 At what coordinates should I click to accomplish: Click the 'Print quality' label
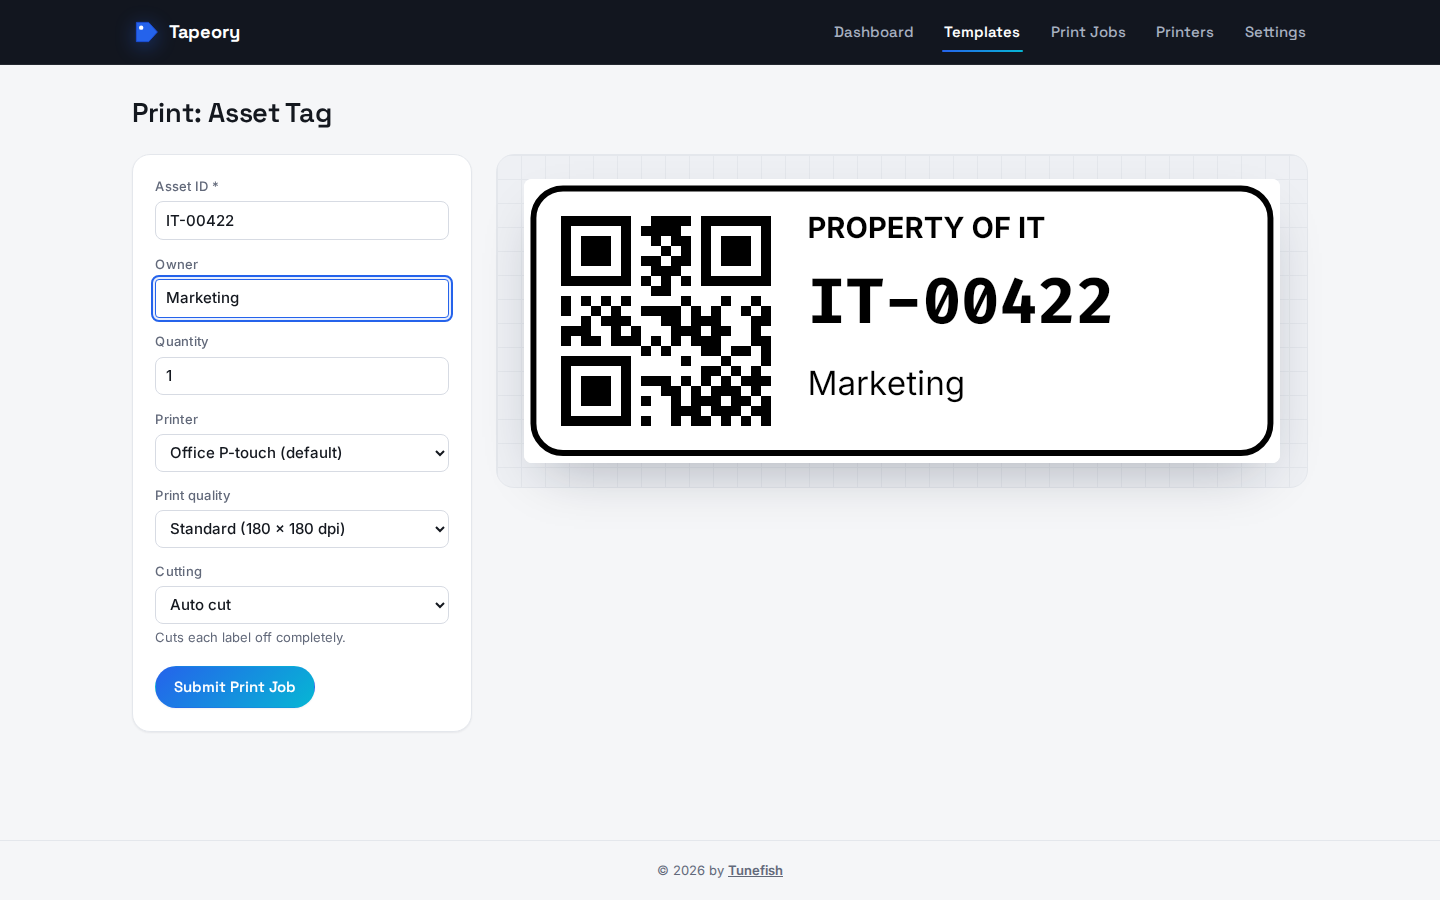pyautogui.click(x=193, y=496)
